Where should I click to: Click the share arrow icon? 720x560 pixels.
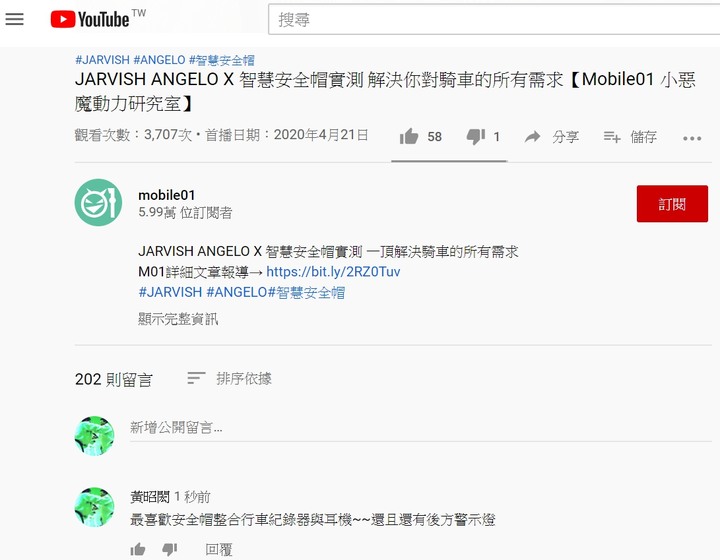533,136
